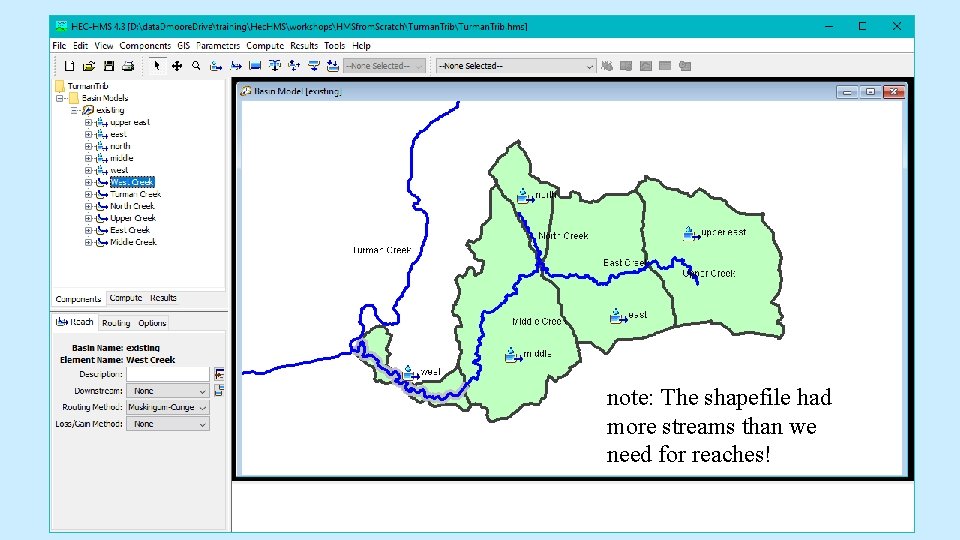Screen dimensions: 960x540
Task: Open the Help menu
Action: (361, 46)
